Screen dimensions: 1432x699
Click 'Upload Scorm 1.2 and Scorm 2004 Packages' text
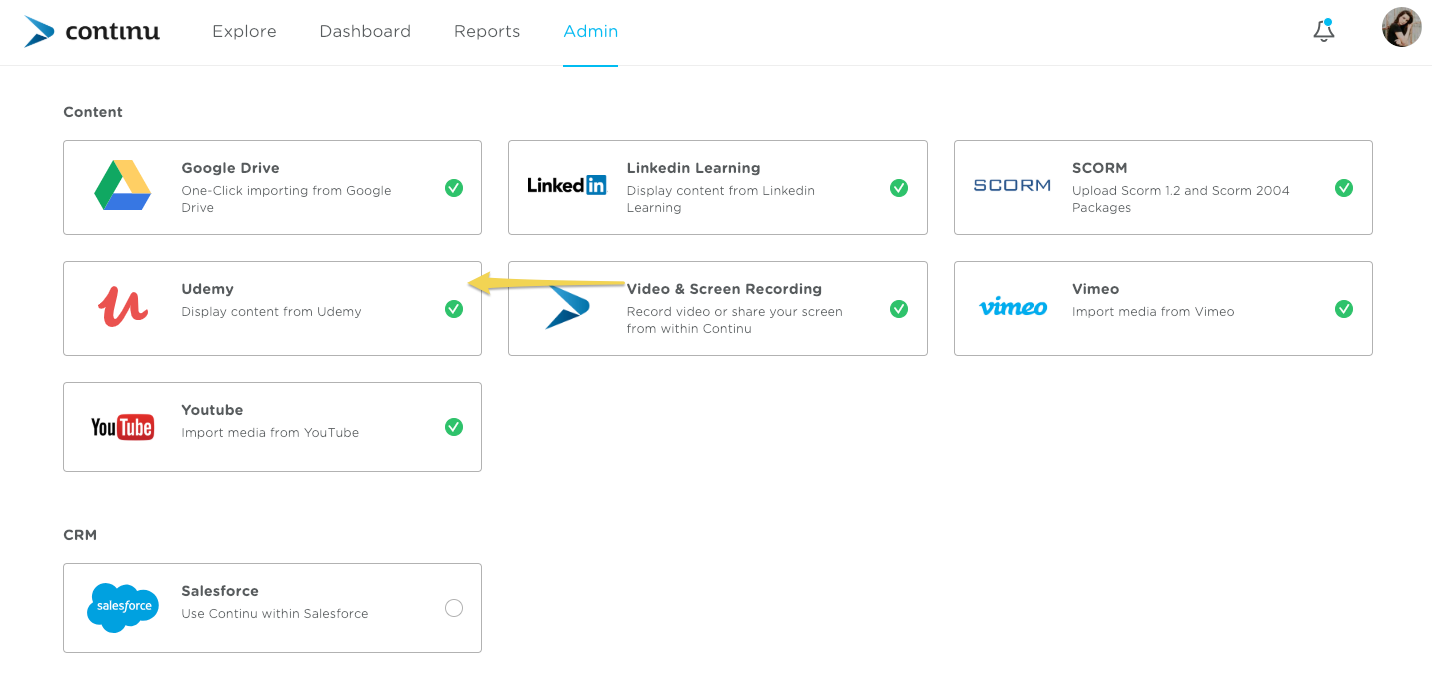click(1181, 199)
